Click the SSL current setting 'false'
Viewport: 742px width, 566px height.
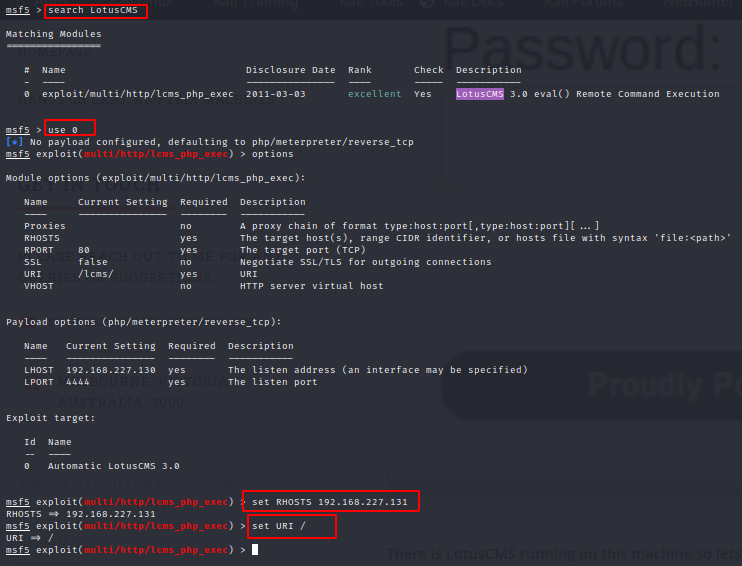tap(93, 262)
